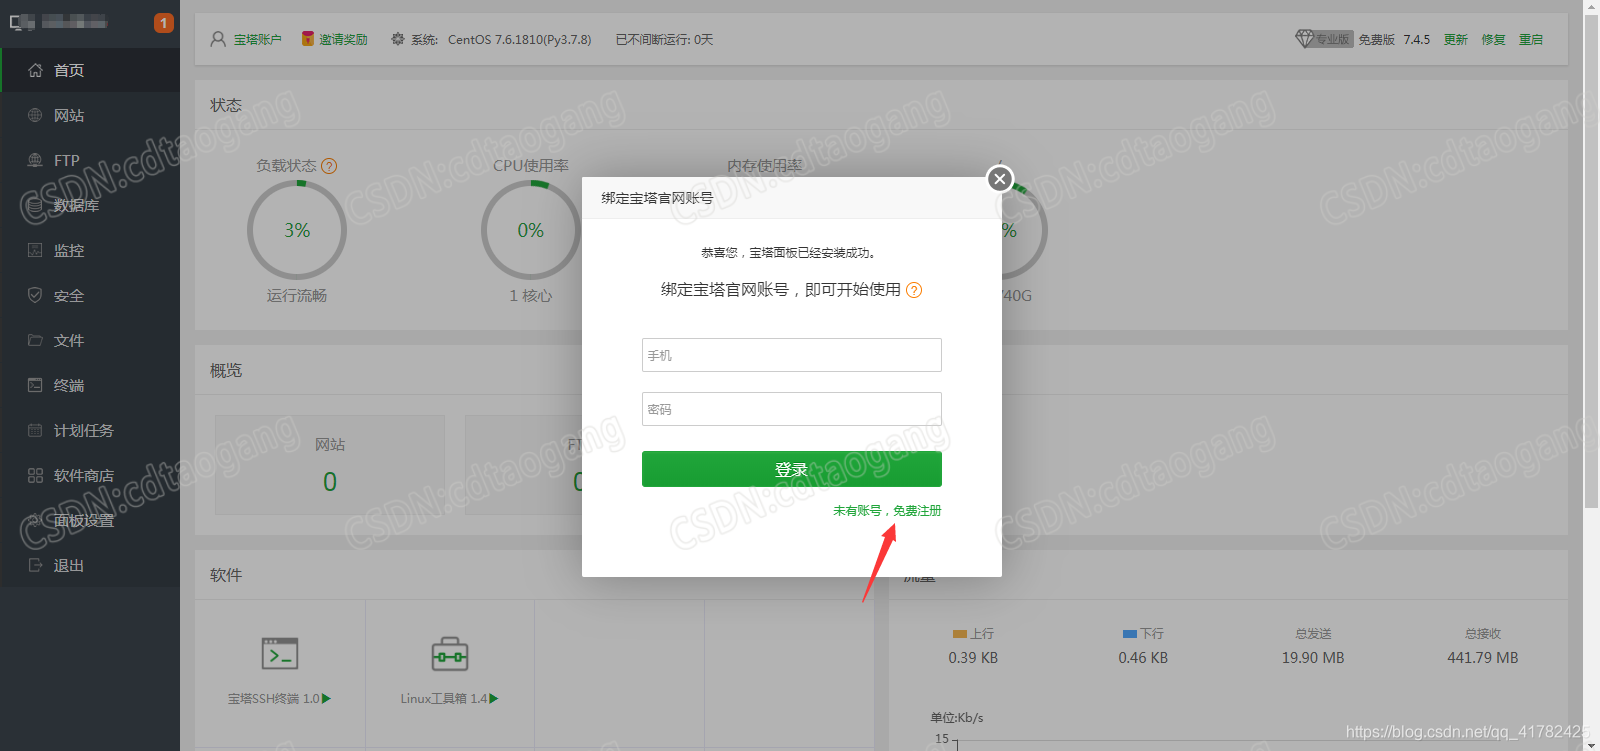Click the green 登录 button
The height and width of the screenshot is (751, 1600).
(x=792, y=469)
